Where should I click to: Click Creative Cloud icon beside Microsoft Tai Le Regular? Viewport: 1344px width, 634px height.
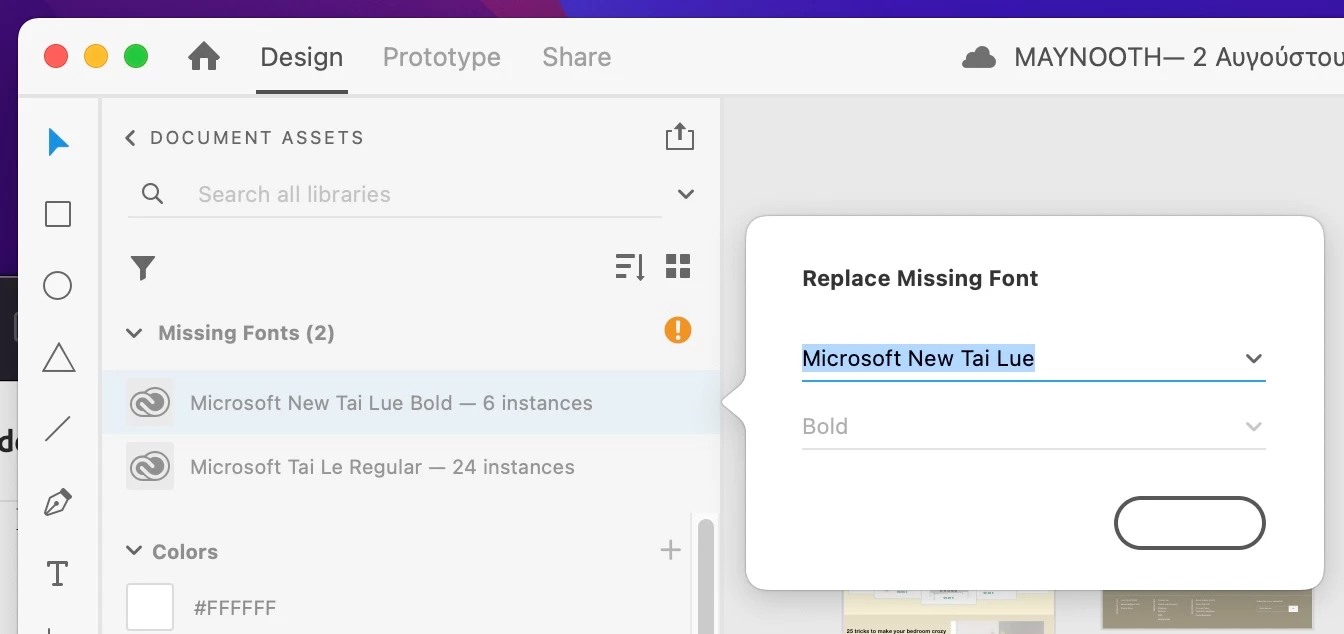click(150, 466)
